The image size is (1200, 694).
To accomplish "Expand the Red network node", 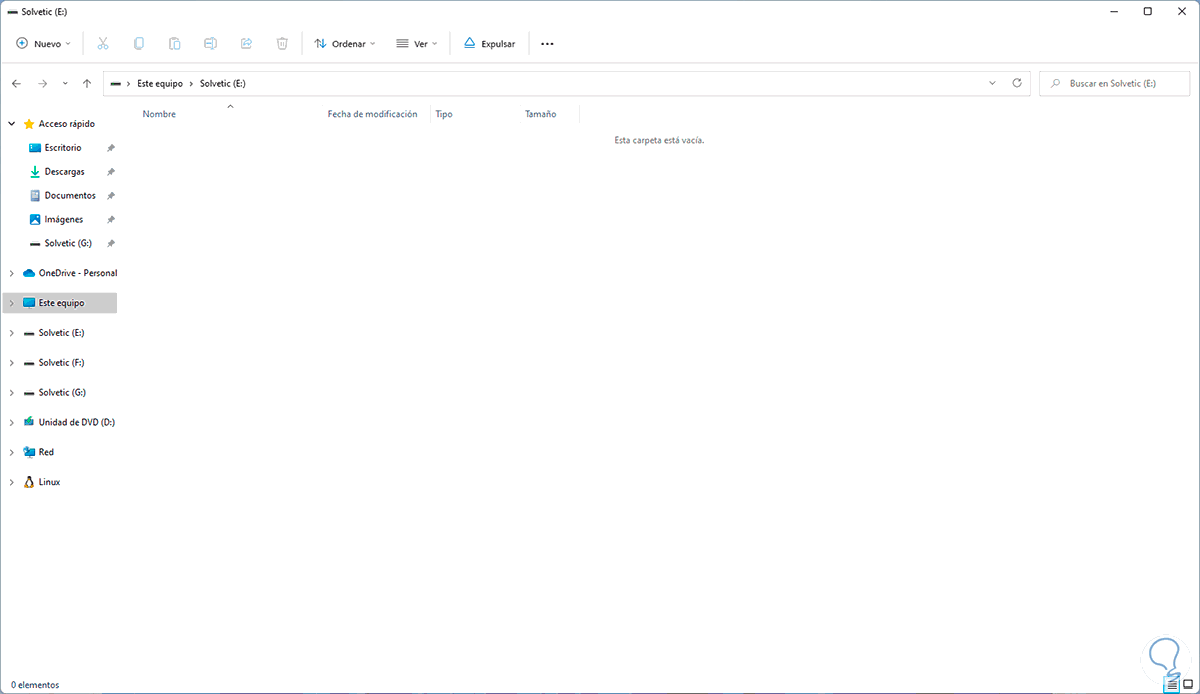I will click(x=11, y=452).
